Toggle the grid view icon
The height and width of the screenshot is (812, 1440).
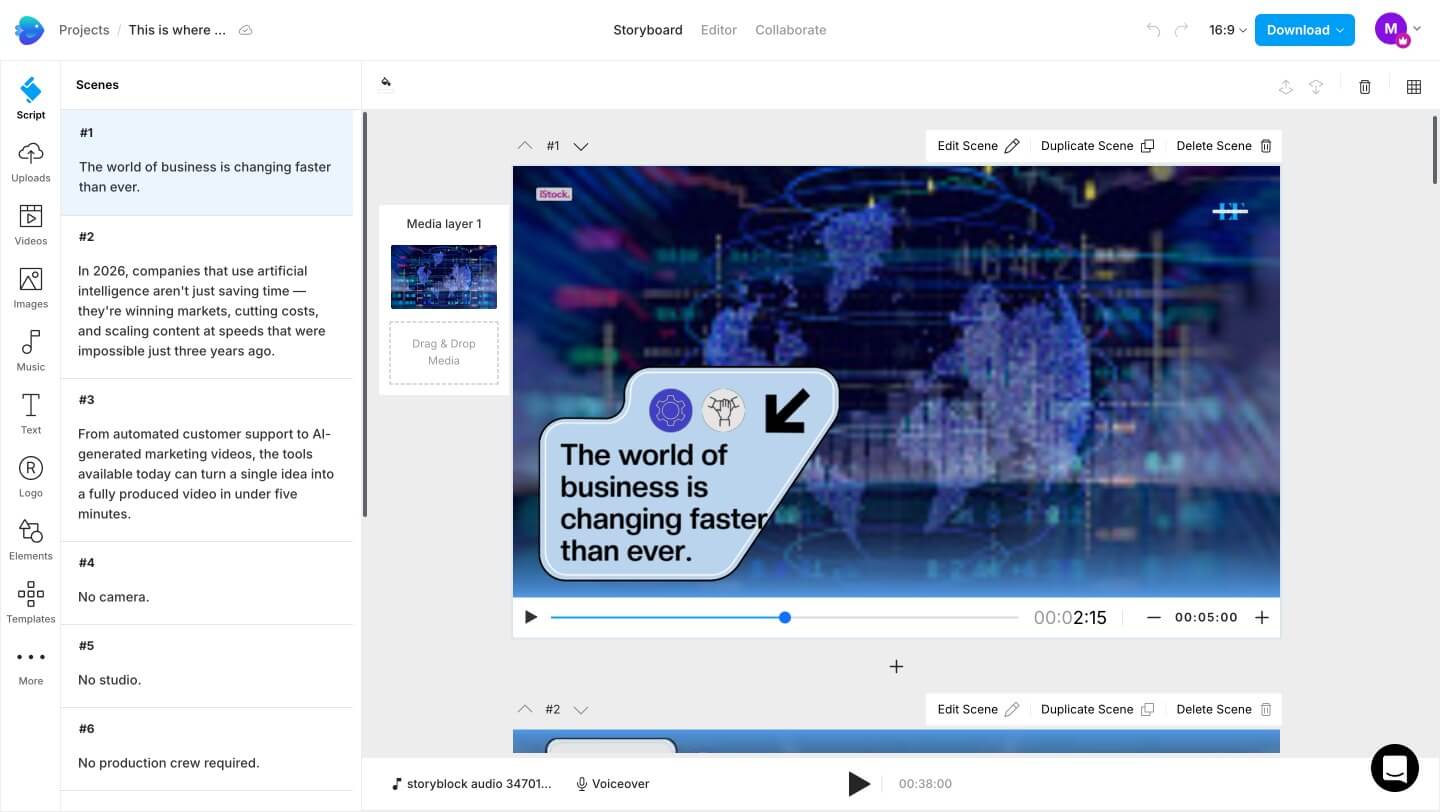pos(1414,87)
